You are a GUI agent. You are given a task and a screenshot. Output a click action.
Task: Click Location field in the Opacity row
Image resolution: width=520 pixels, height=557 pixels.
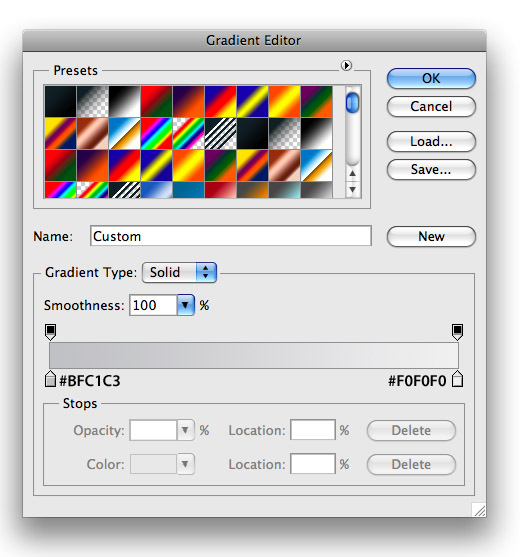coord(313,430)
